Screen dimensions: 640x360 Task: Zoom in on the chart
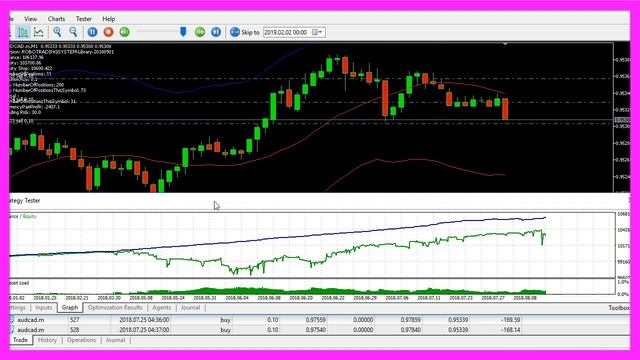[x=57, y=32]
